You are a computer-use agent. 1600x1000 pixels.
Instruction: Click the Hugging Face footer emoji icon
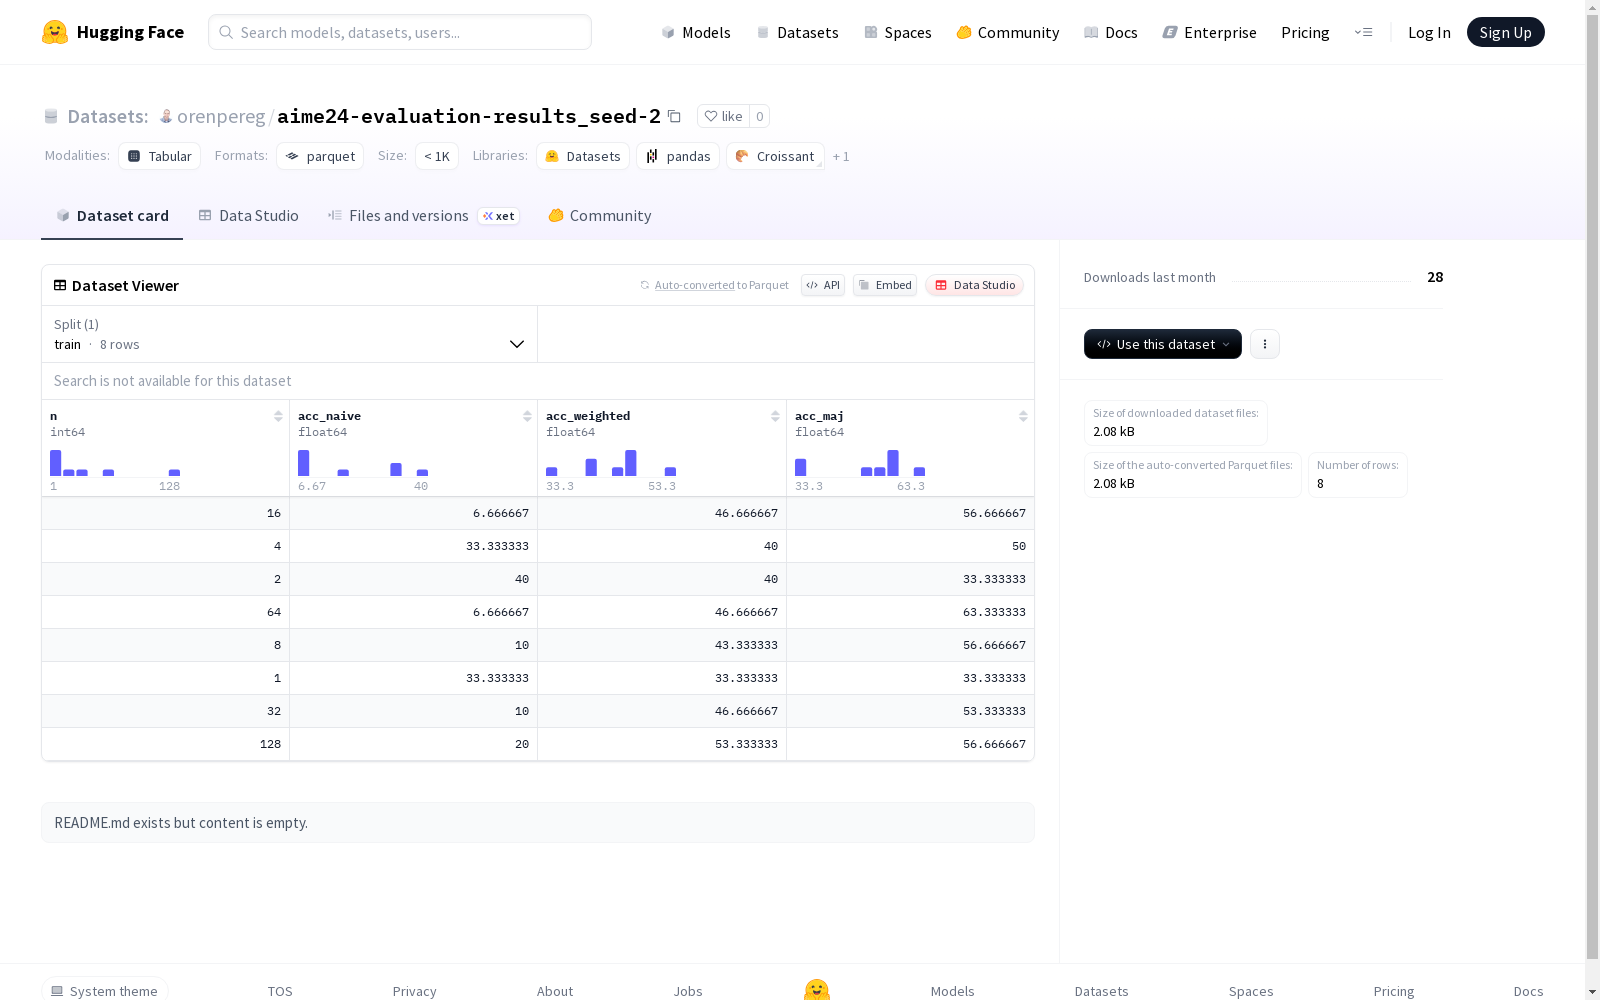(x=817, y=990)
